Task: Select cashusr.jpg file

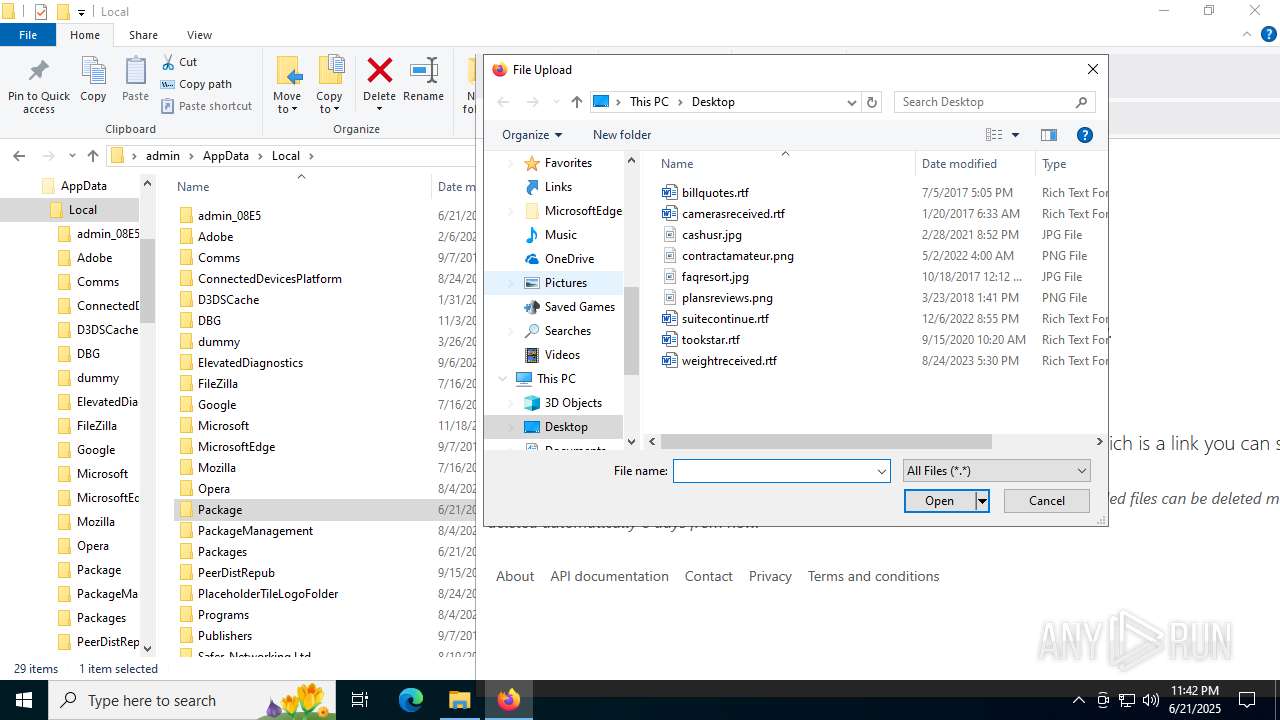Action: click(x=712, y=235)
